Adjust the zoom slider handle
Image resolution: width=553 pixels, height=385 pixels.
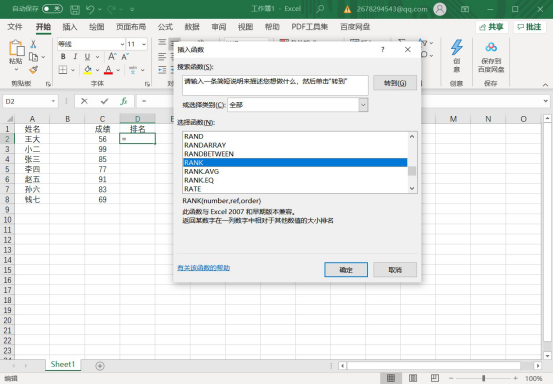[484, 378]
